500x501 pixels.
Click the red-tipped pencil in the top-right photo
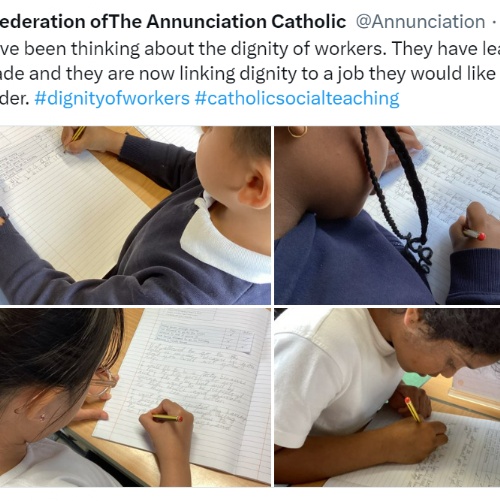[475, 235]
